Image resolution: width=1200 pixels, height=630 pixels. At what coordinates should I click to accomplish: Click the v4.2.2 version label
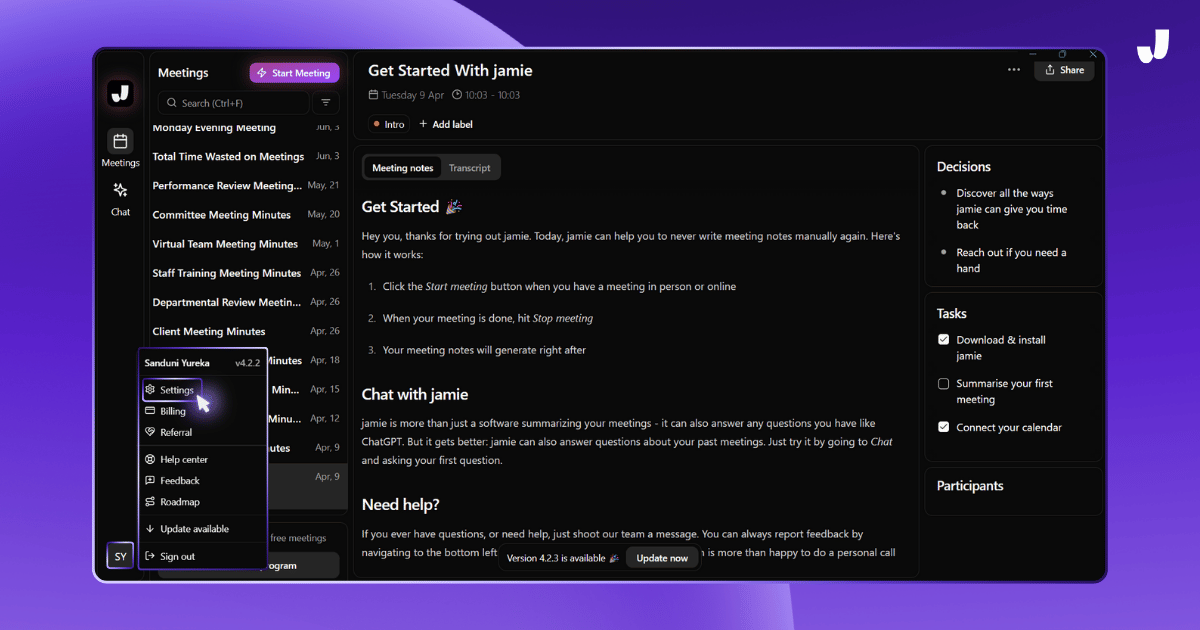coord(247,363)
